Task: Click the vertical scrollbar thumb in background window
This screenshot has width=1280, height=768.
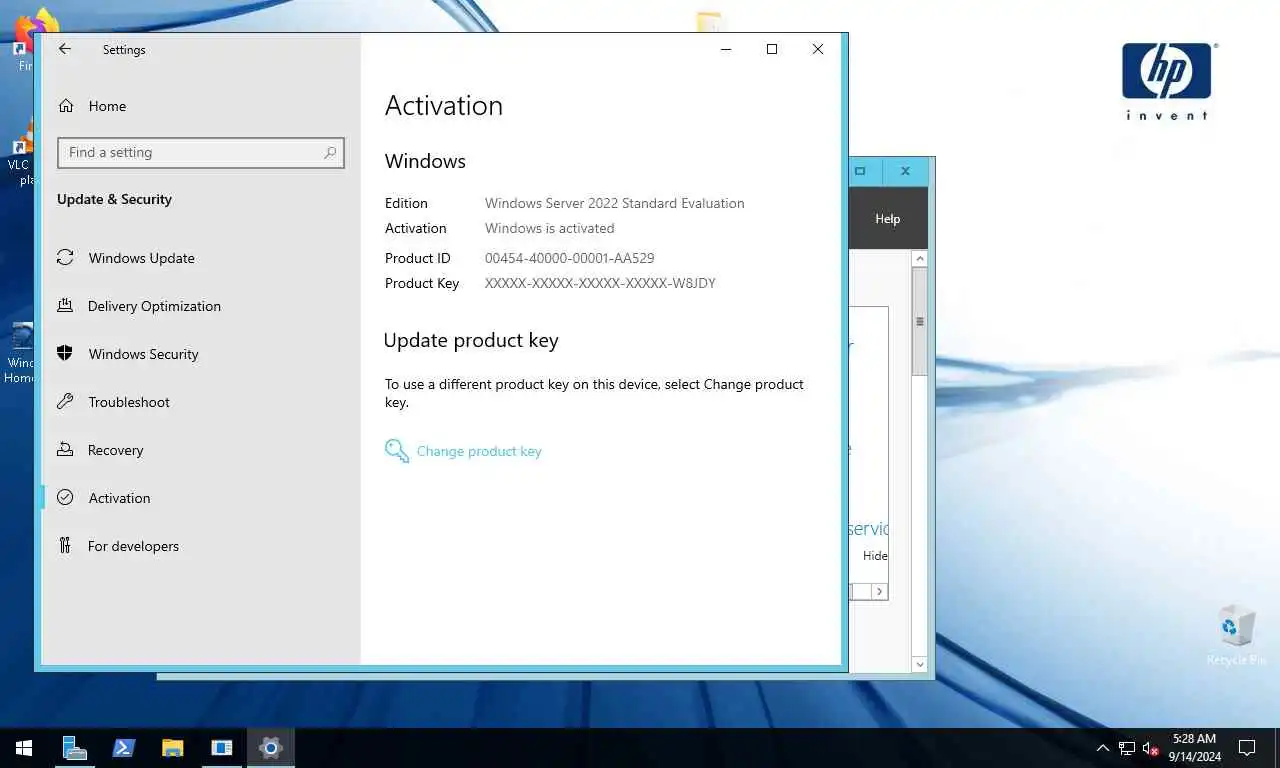Action: (920, 321)
